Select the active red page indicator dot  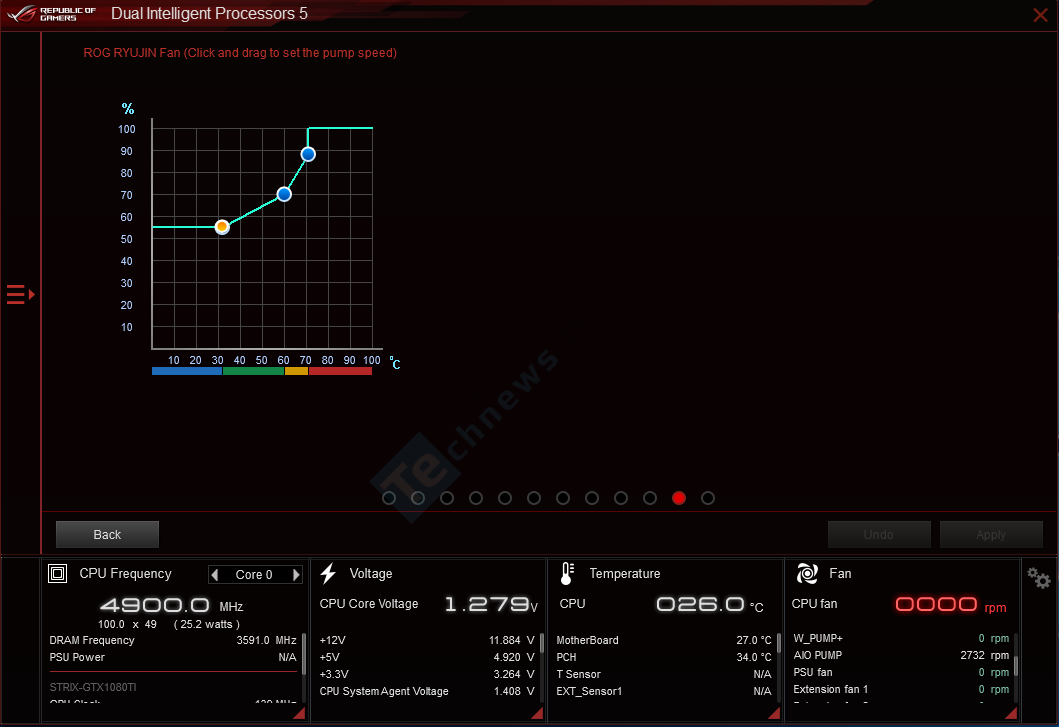click(x=679, y=498)
